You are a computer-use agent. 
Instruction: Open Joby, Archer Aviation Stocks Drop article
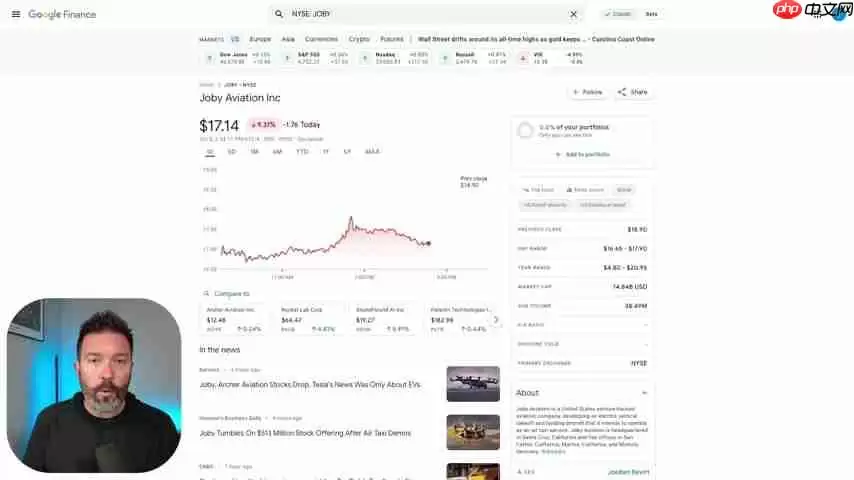point(310,385)
